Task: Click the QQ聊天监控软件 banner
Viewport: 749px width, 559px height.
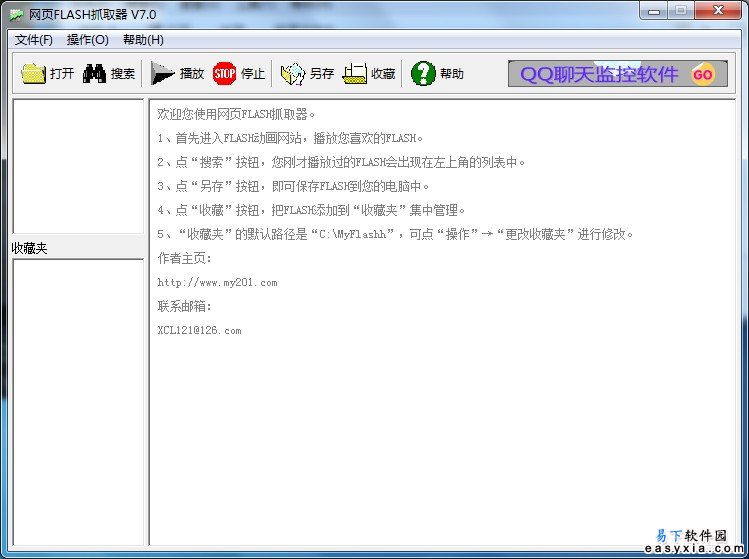Action: (x=618, y=74)
